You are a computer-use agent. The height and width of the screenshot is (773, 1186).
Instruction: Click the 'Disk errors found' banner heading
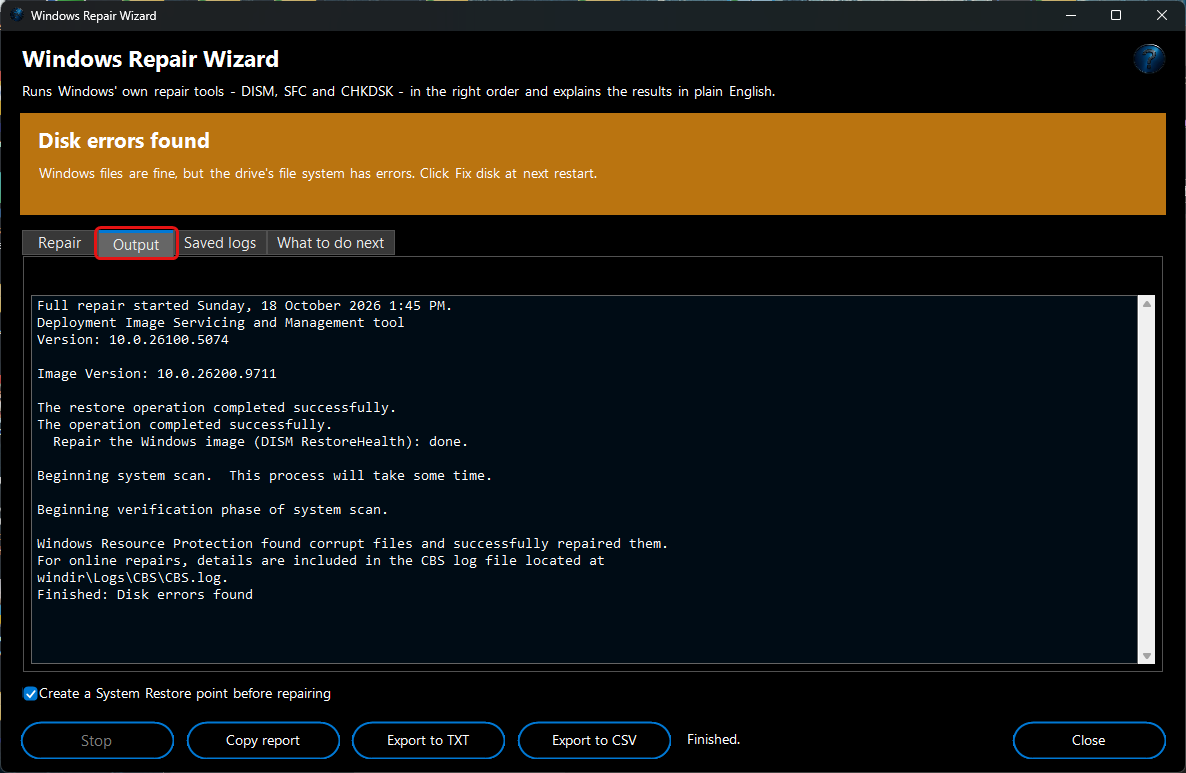point(124,141)
